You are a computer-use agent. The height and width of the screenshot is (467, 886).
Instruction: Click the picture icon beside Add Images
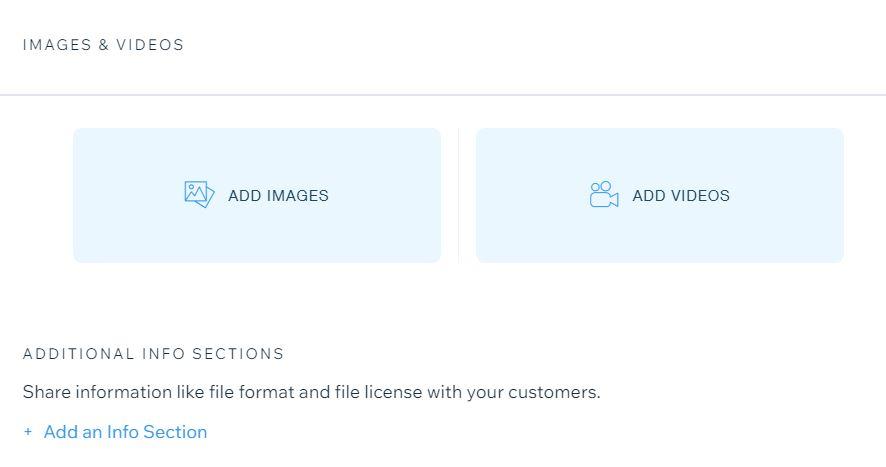199,194
